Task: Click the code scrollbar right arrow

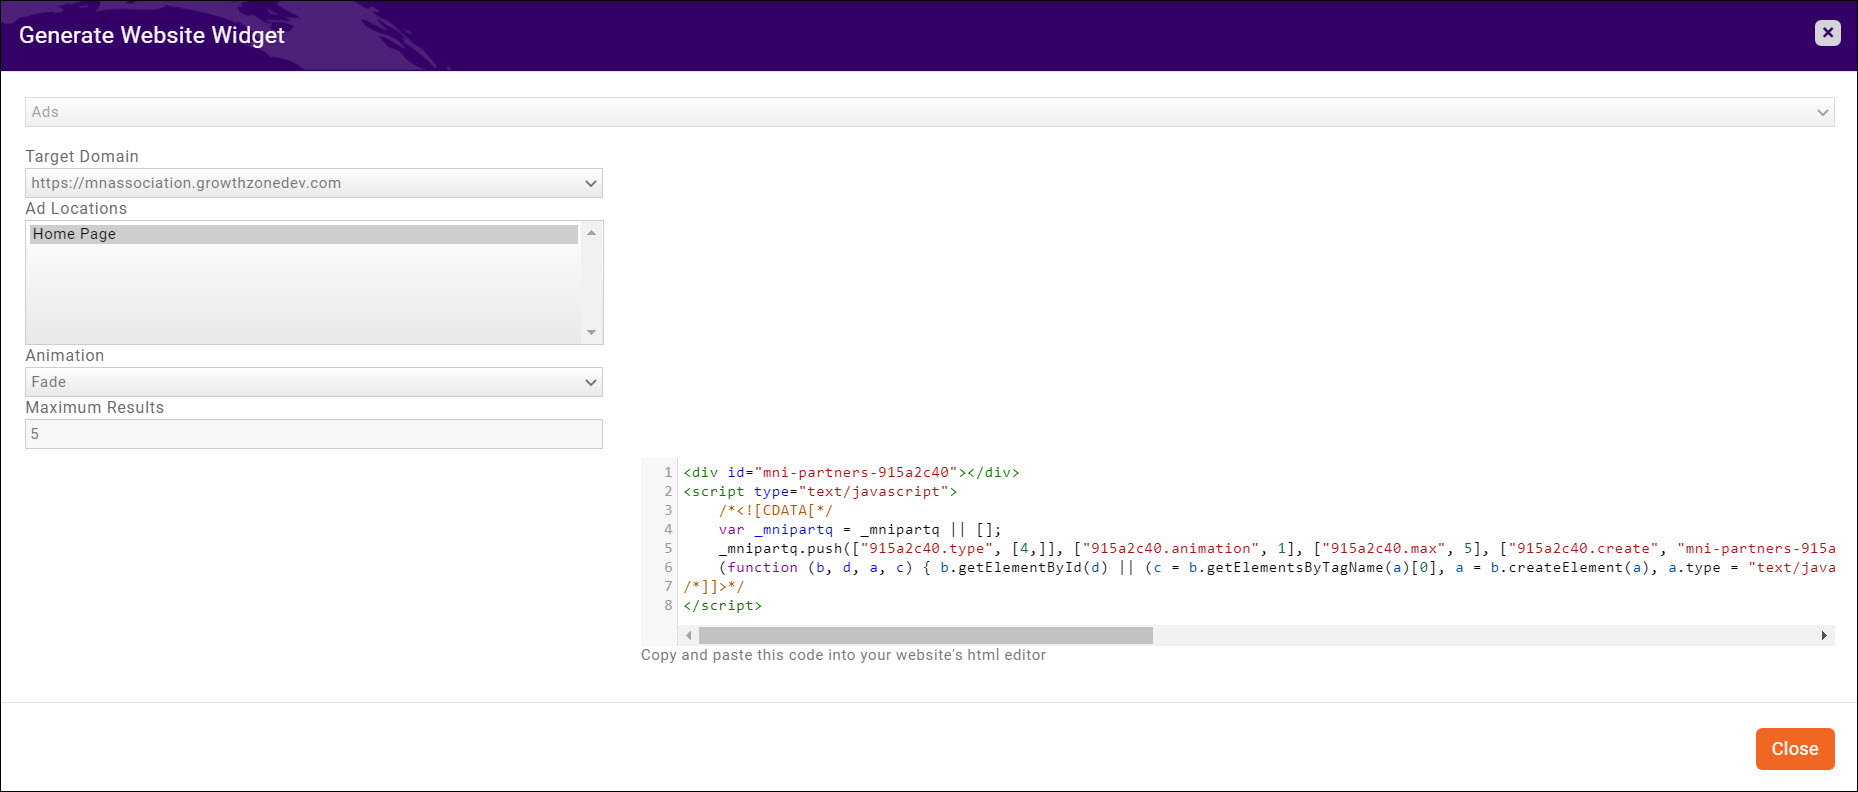Action: 1824,635
